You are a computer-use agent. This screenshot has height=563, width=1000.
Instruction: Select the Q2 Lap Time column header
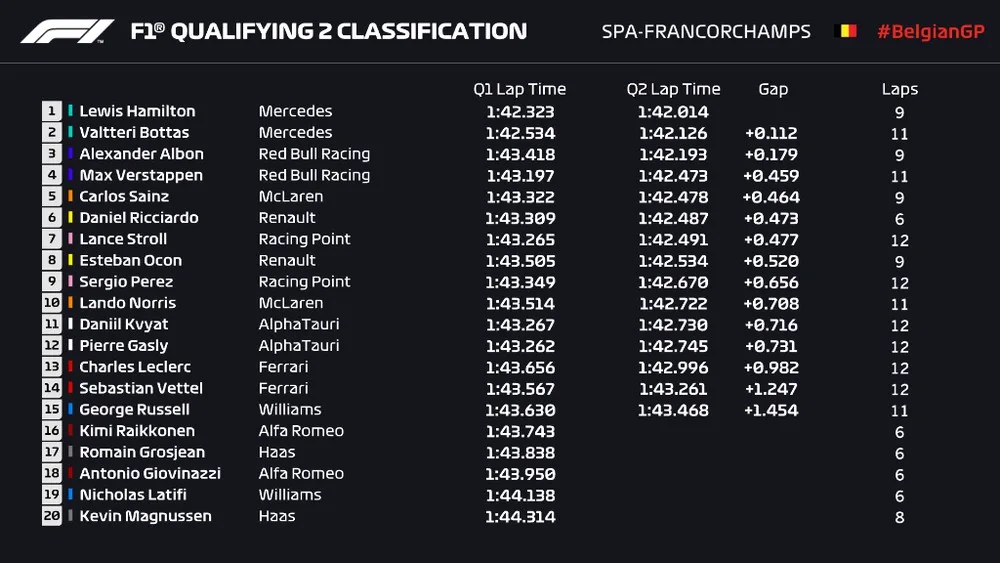673,89
